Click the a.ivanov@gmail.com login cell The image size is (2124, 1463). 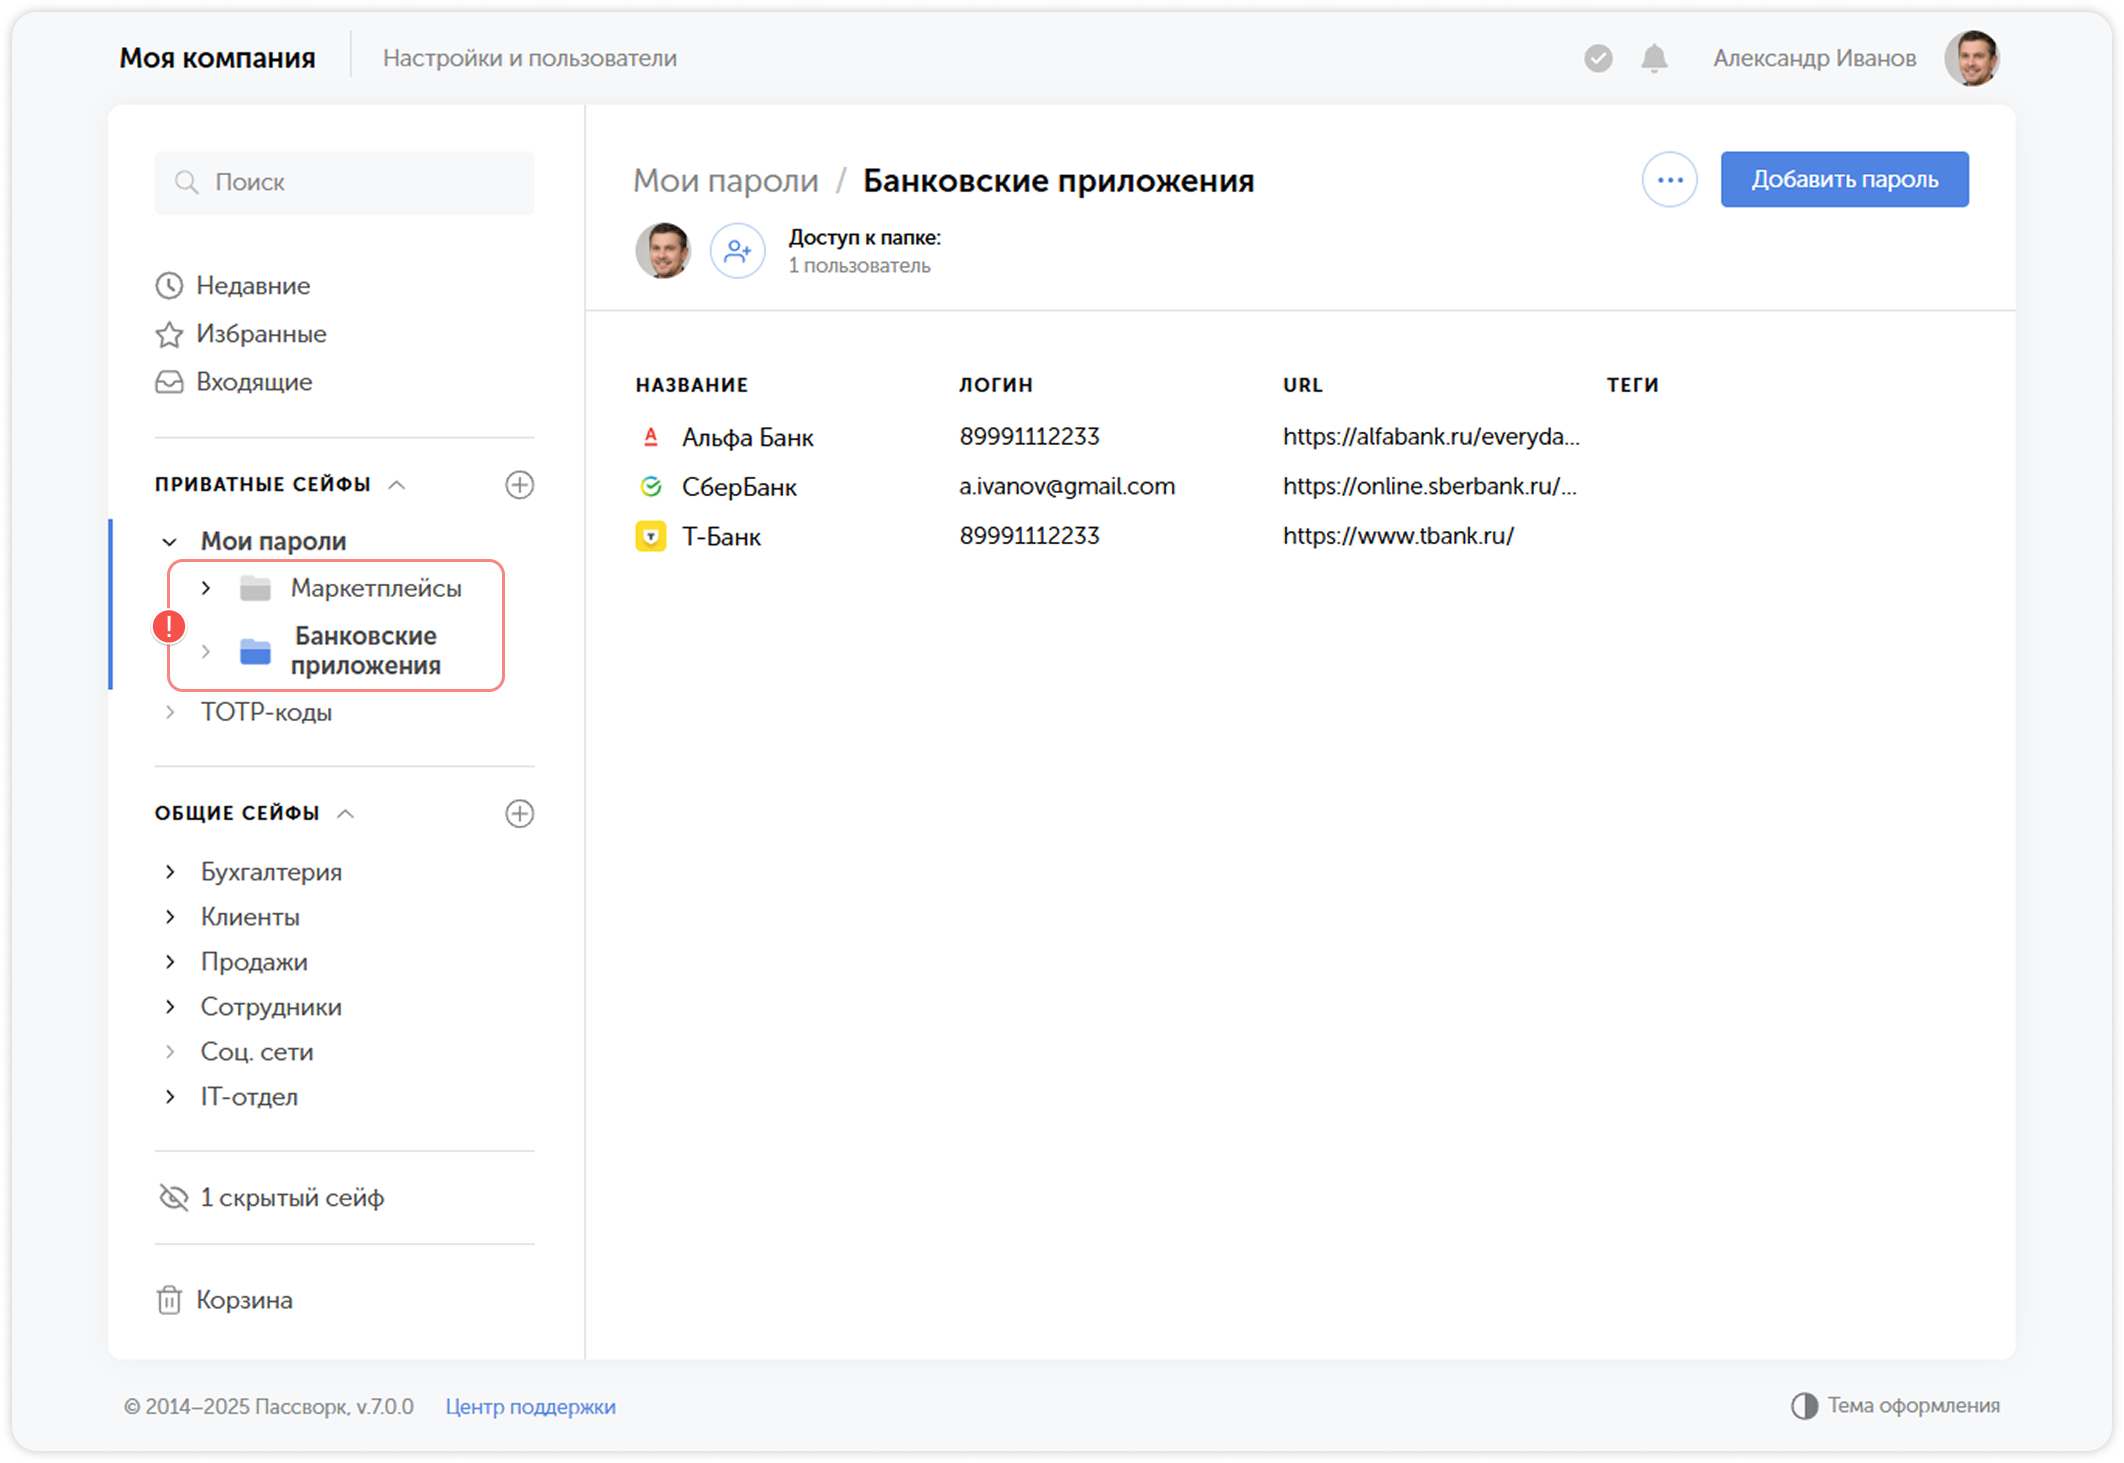[x=1067, y=486]
